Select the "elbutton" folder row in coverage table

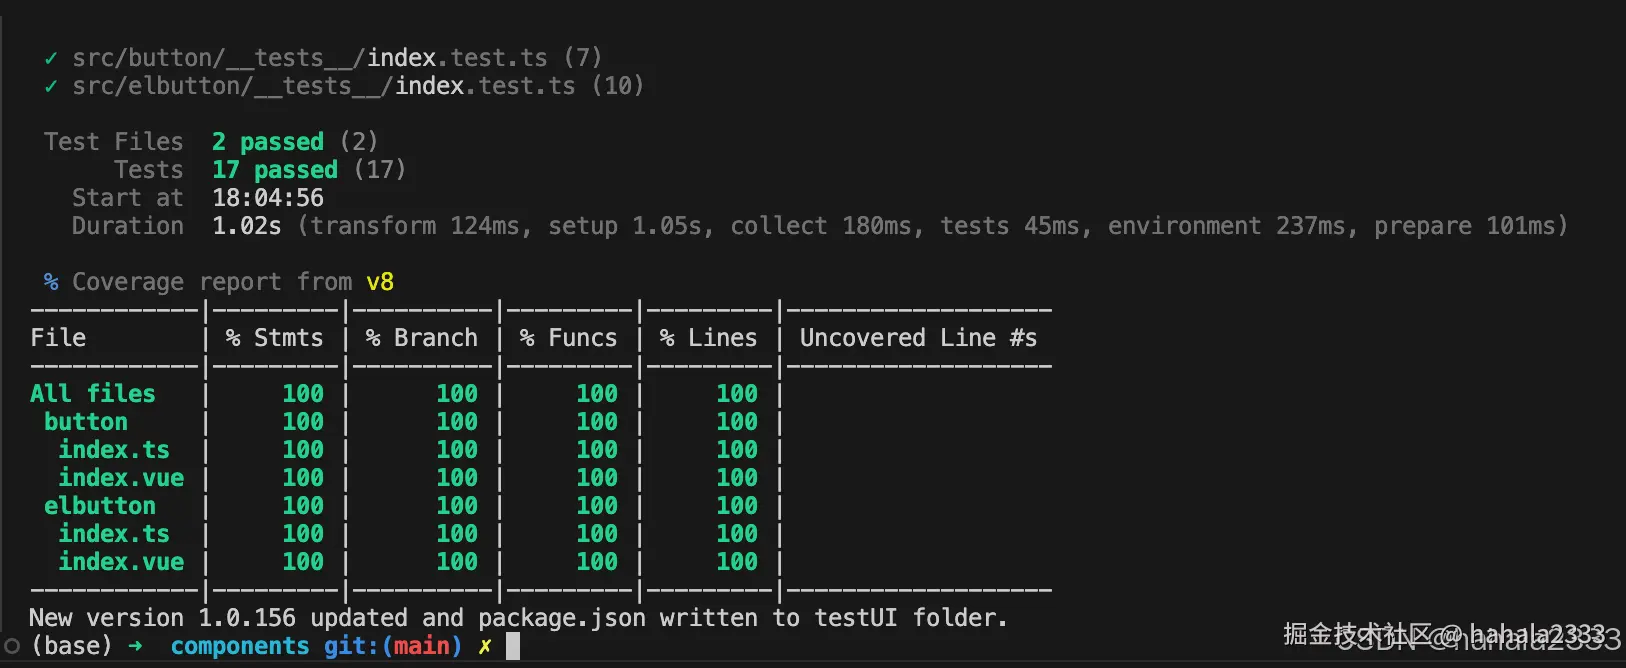pos(100,506)
